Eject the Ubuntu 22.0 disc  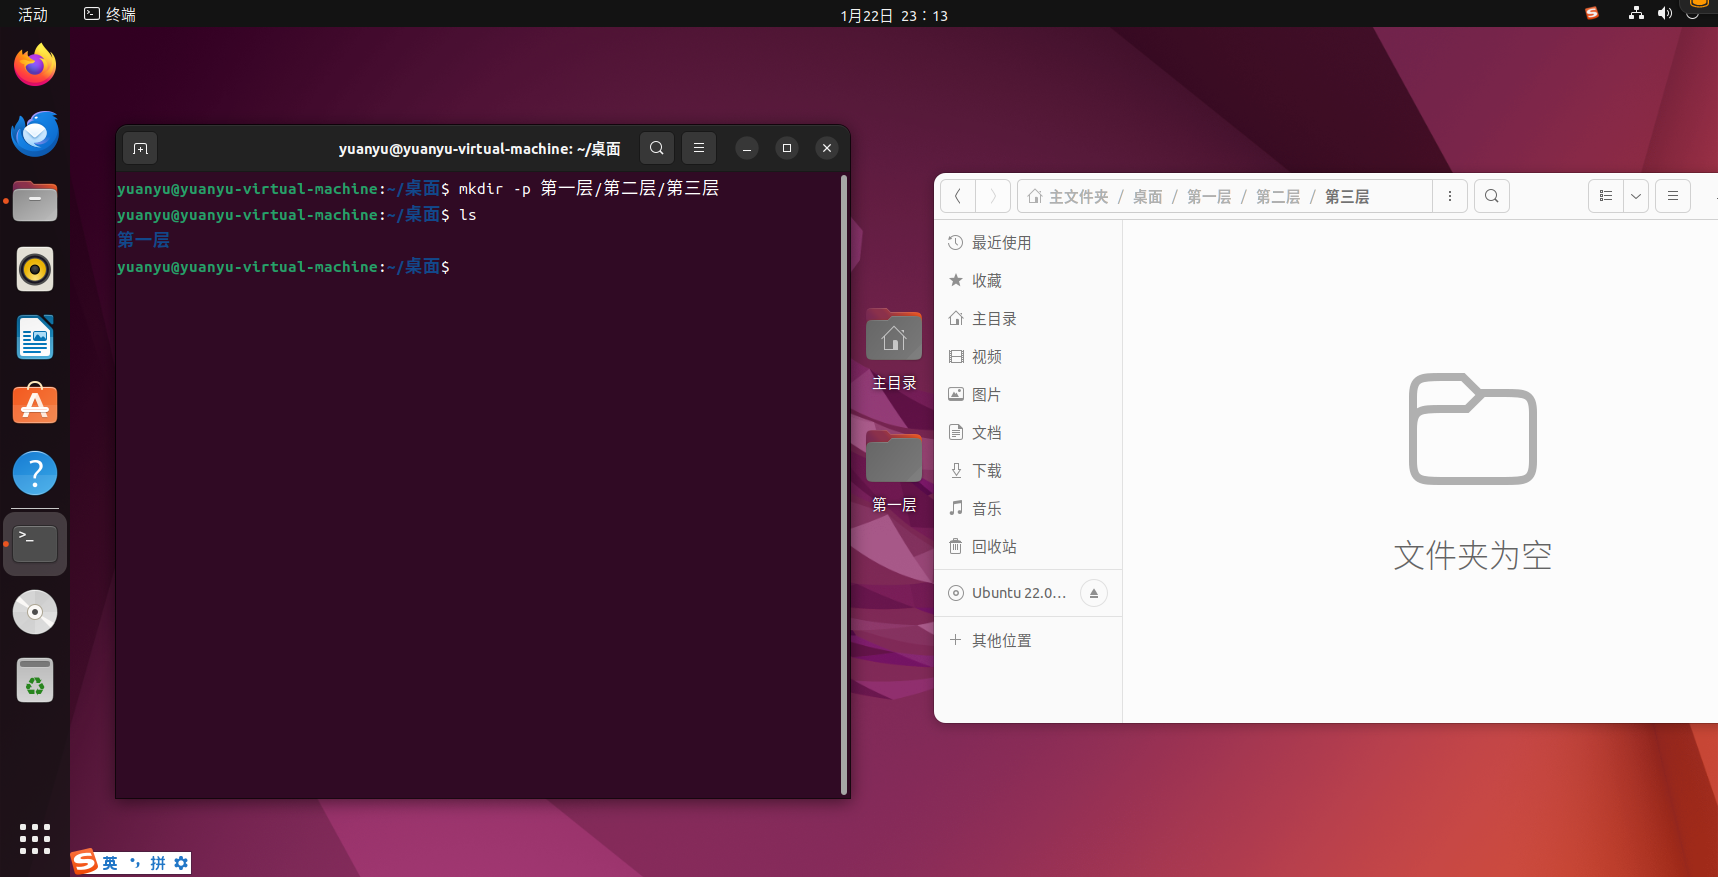pyautogui.click(x=1093, y=593)
